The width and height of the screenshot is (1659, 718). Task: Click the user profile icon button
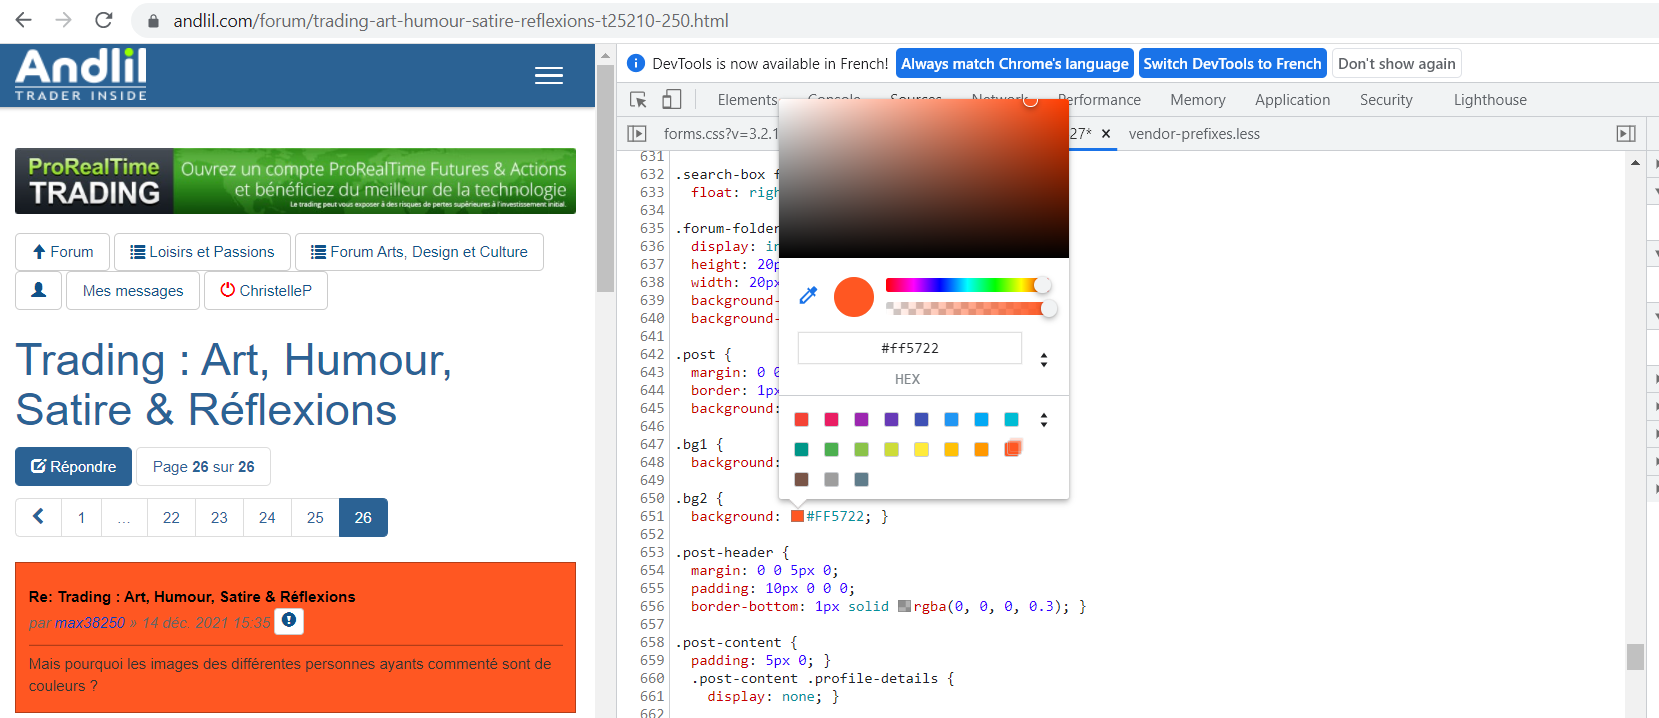click(x=39, y=290)
